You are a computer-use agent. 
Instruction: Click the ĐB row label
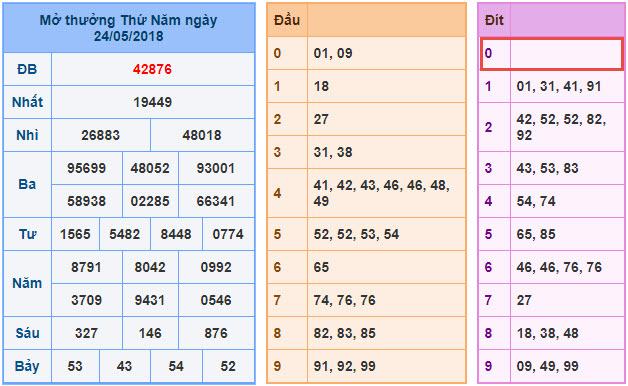27,69
